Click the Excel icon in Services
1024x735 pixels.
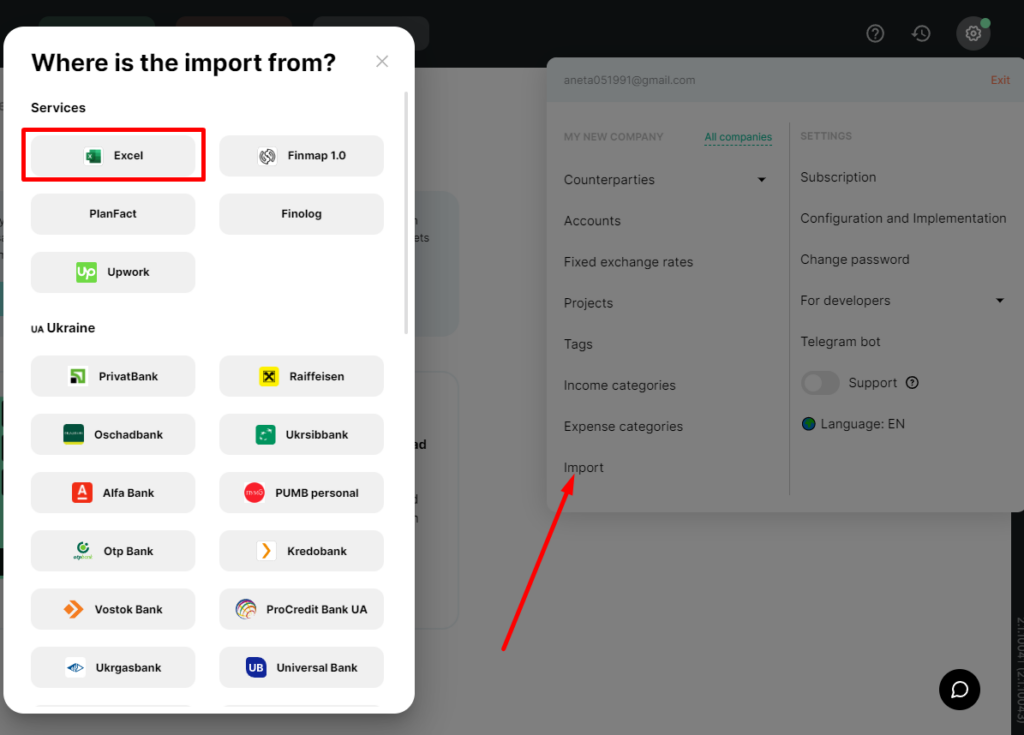pos(93,155)
